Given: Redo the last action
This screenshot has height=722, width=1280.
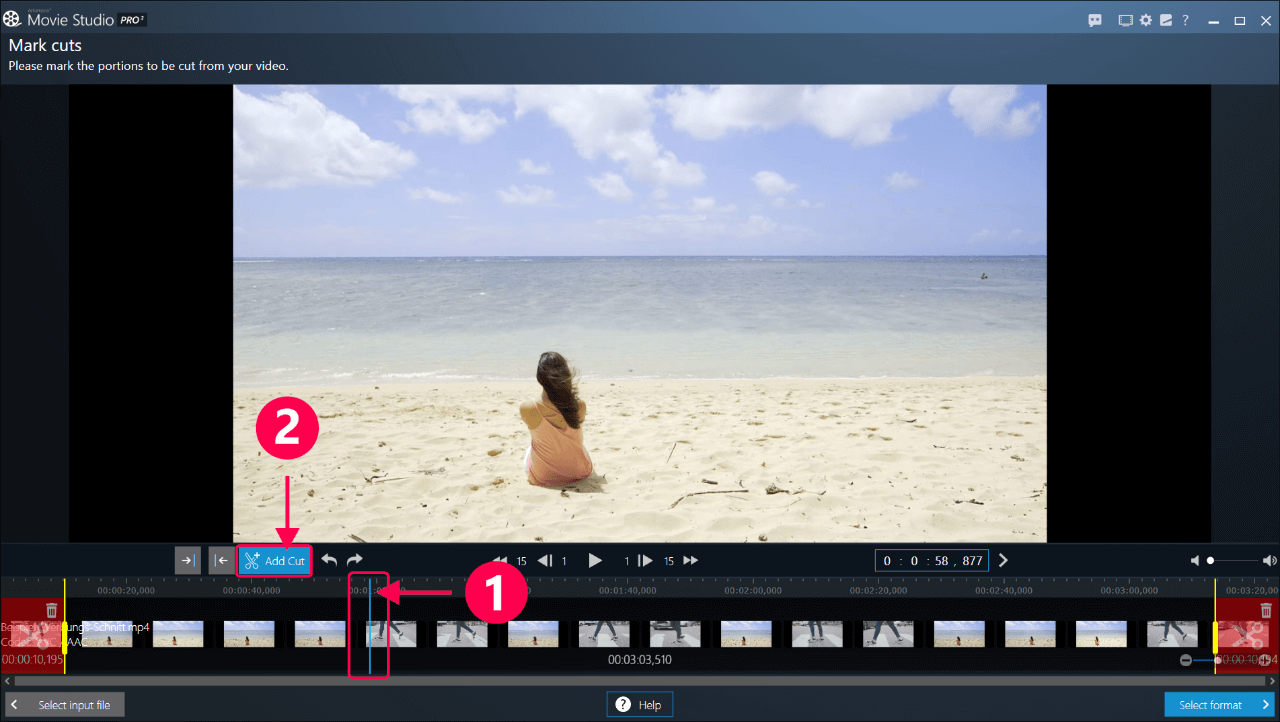Looking at the screenshot, I should (354, 560).
